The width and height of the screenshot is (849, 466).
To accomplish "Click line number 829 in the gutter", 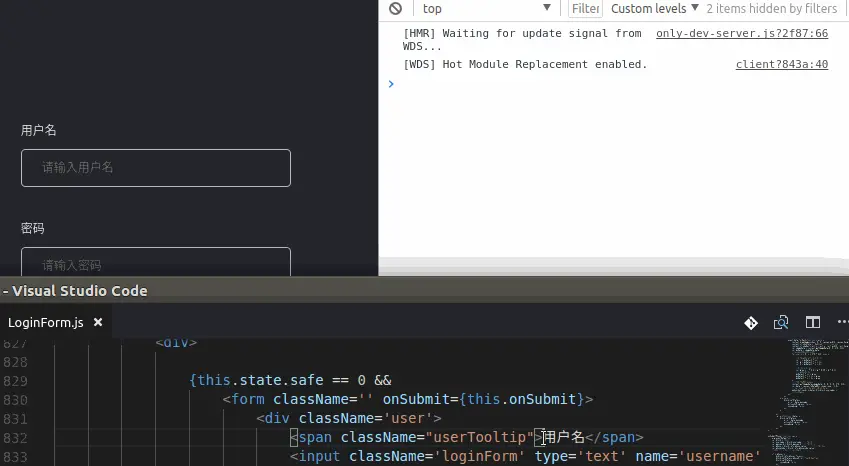I will [15, 381].
